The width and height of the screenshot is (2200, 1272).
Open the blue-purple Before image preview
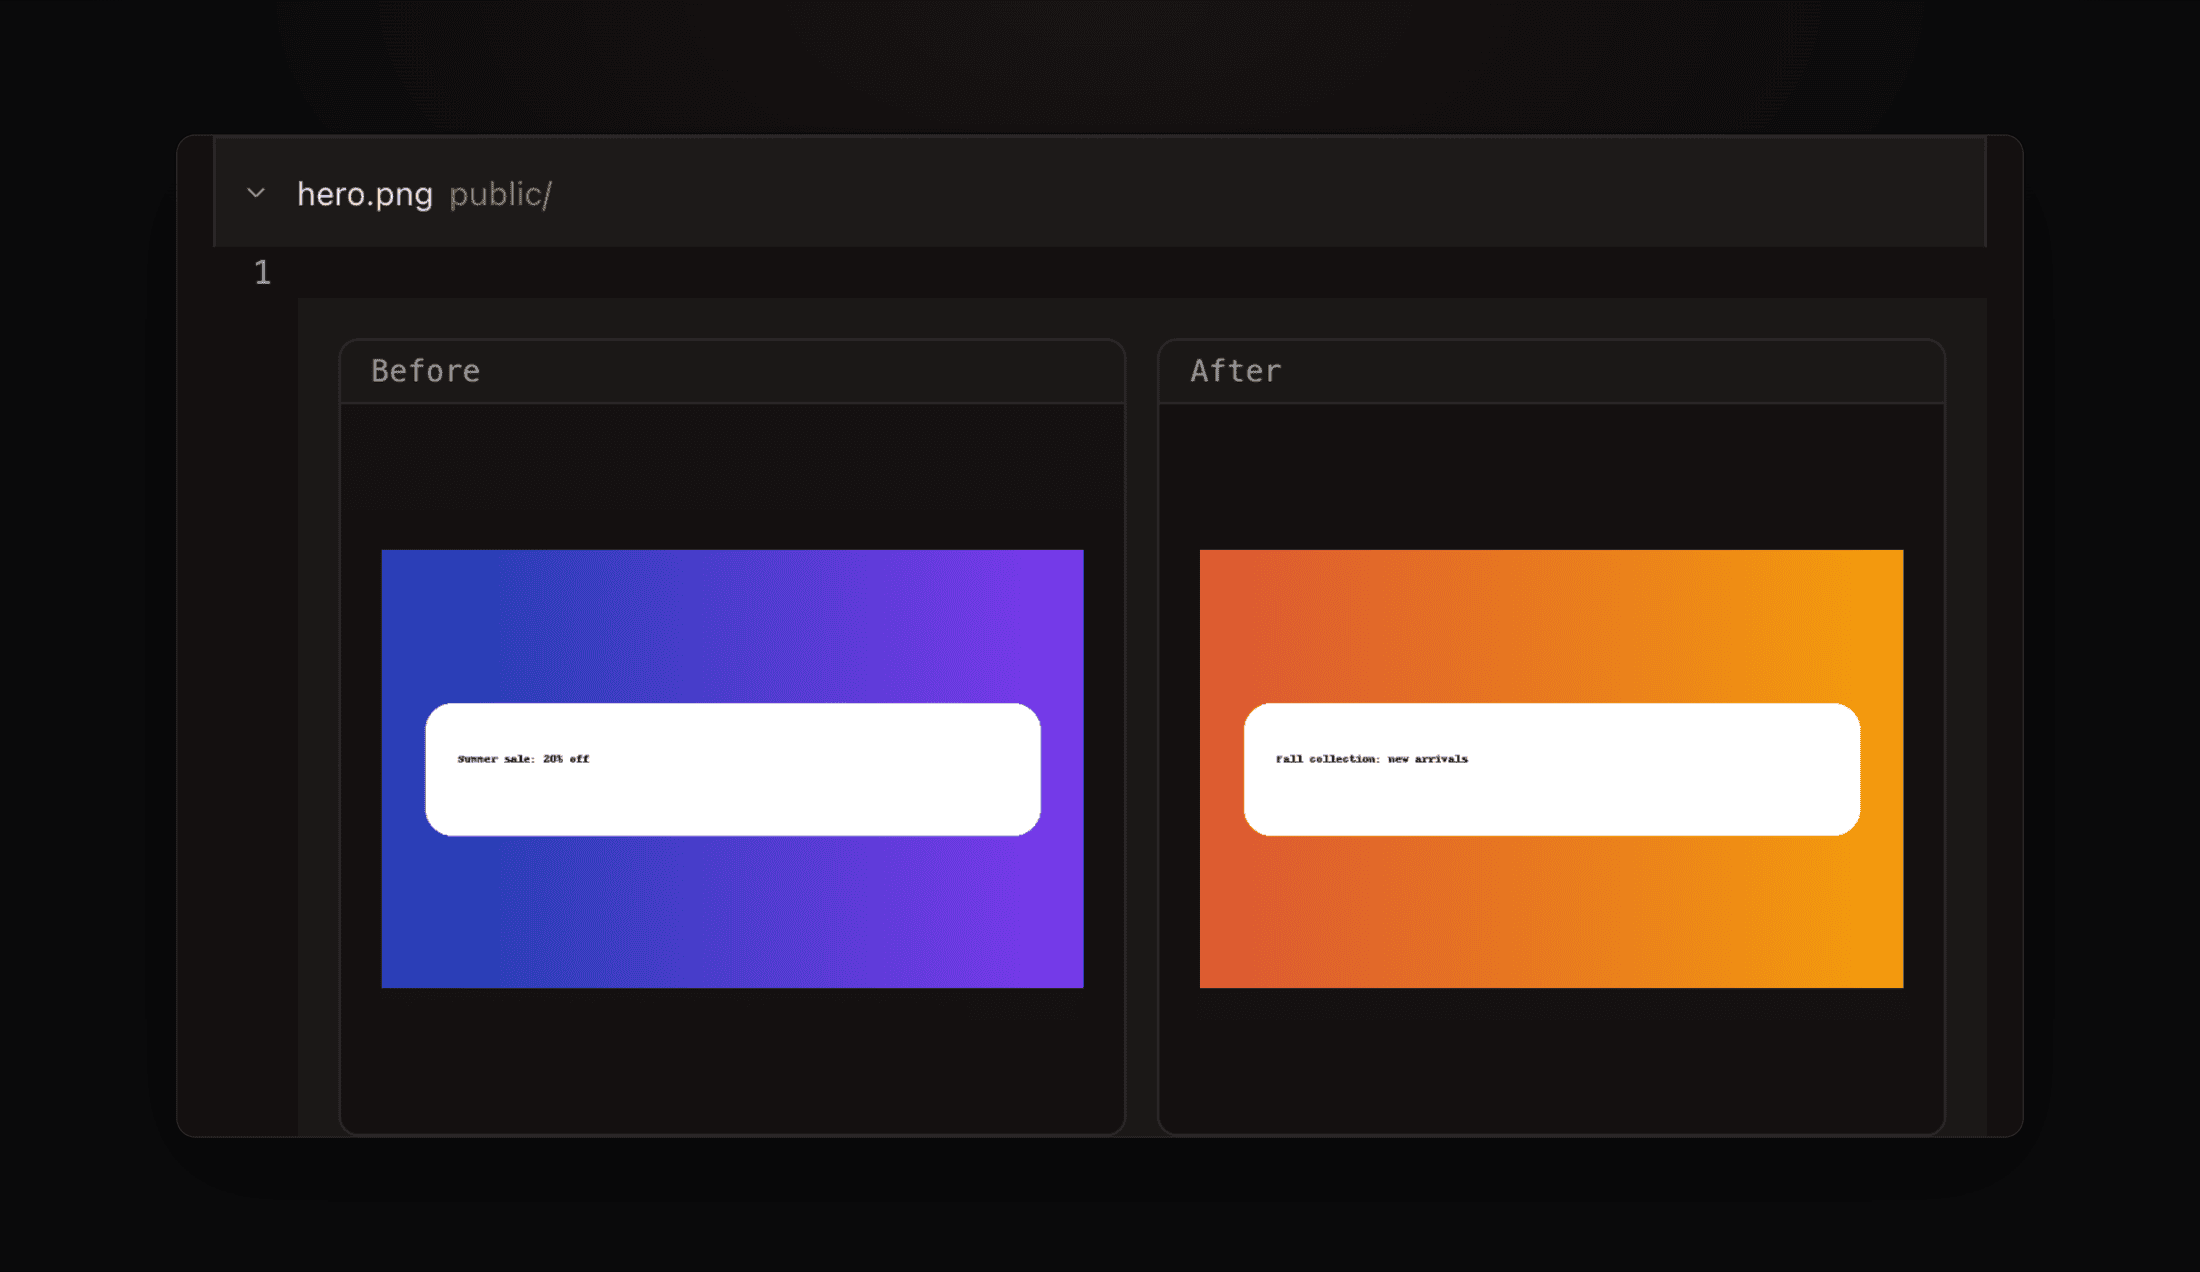tap(732, 768)
